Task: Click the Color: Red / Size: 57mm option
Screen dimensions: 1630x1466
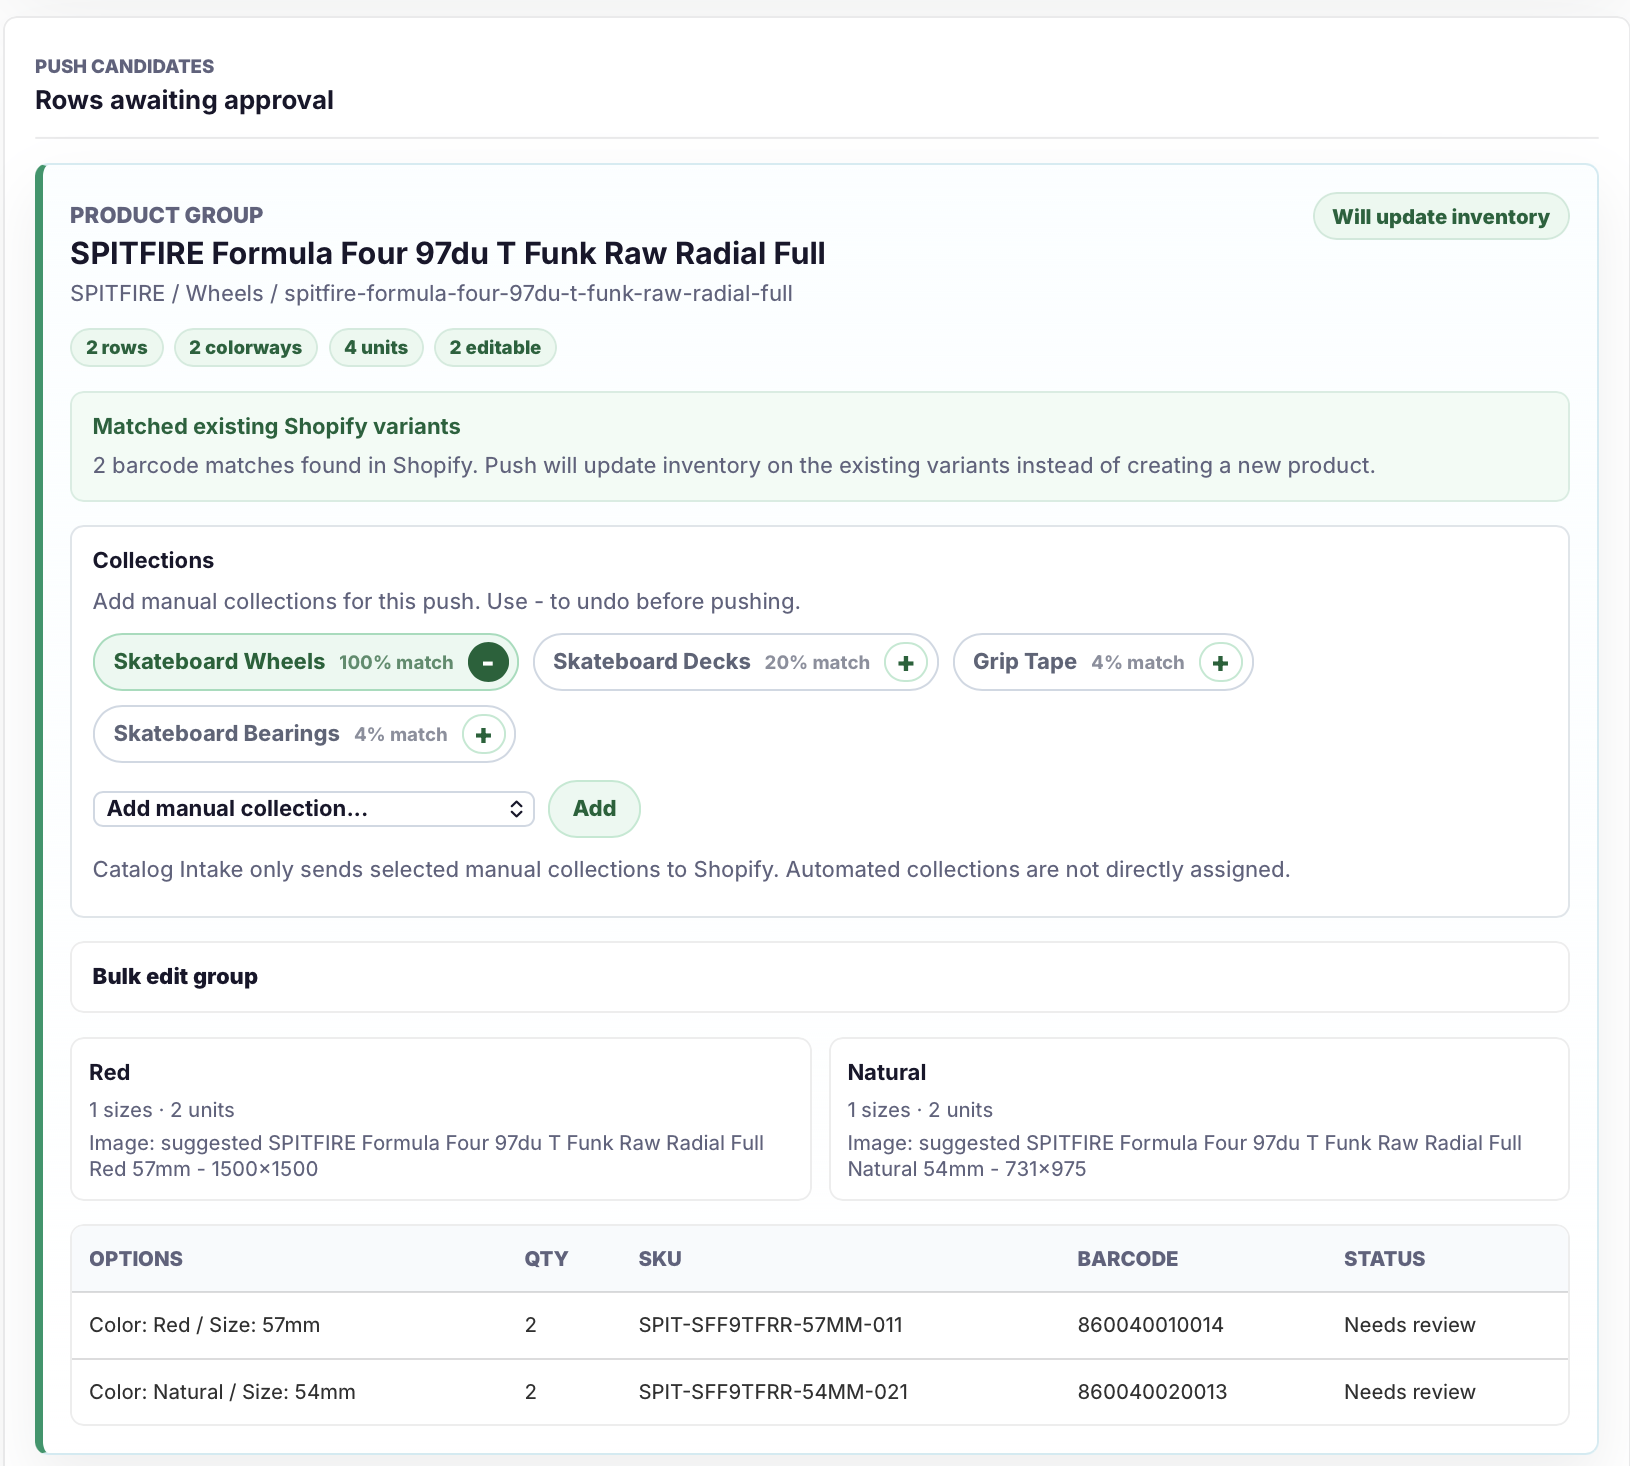Action: click(205, 1325)
